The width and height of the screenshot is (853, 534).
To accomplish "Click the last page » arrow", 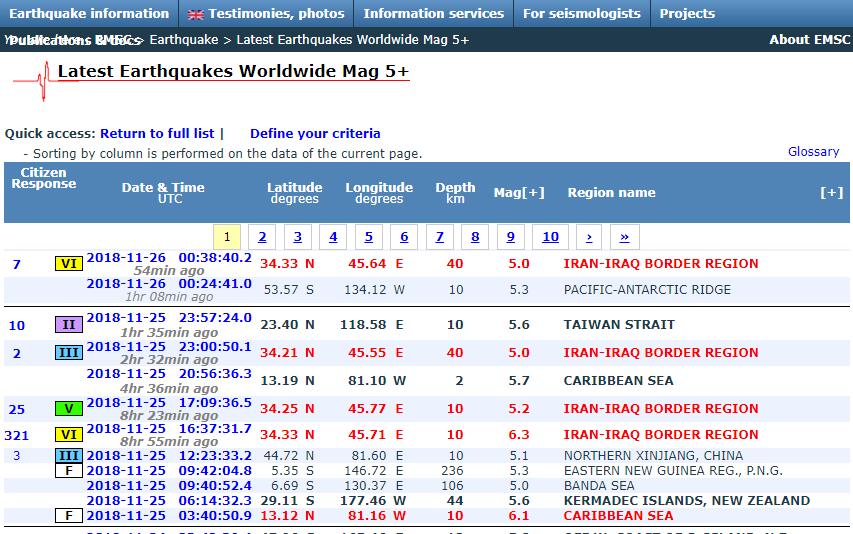I will [x=625, y=237].
